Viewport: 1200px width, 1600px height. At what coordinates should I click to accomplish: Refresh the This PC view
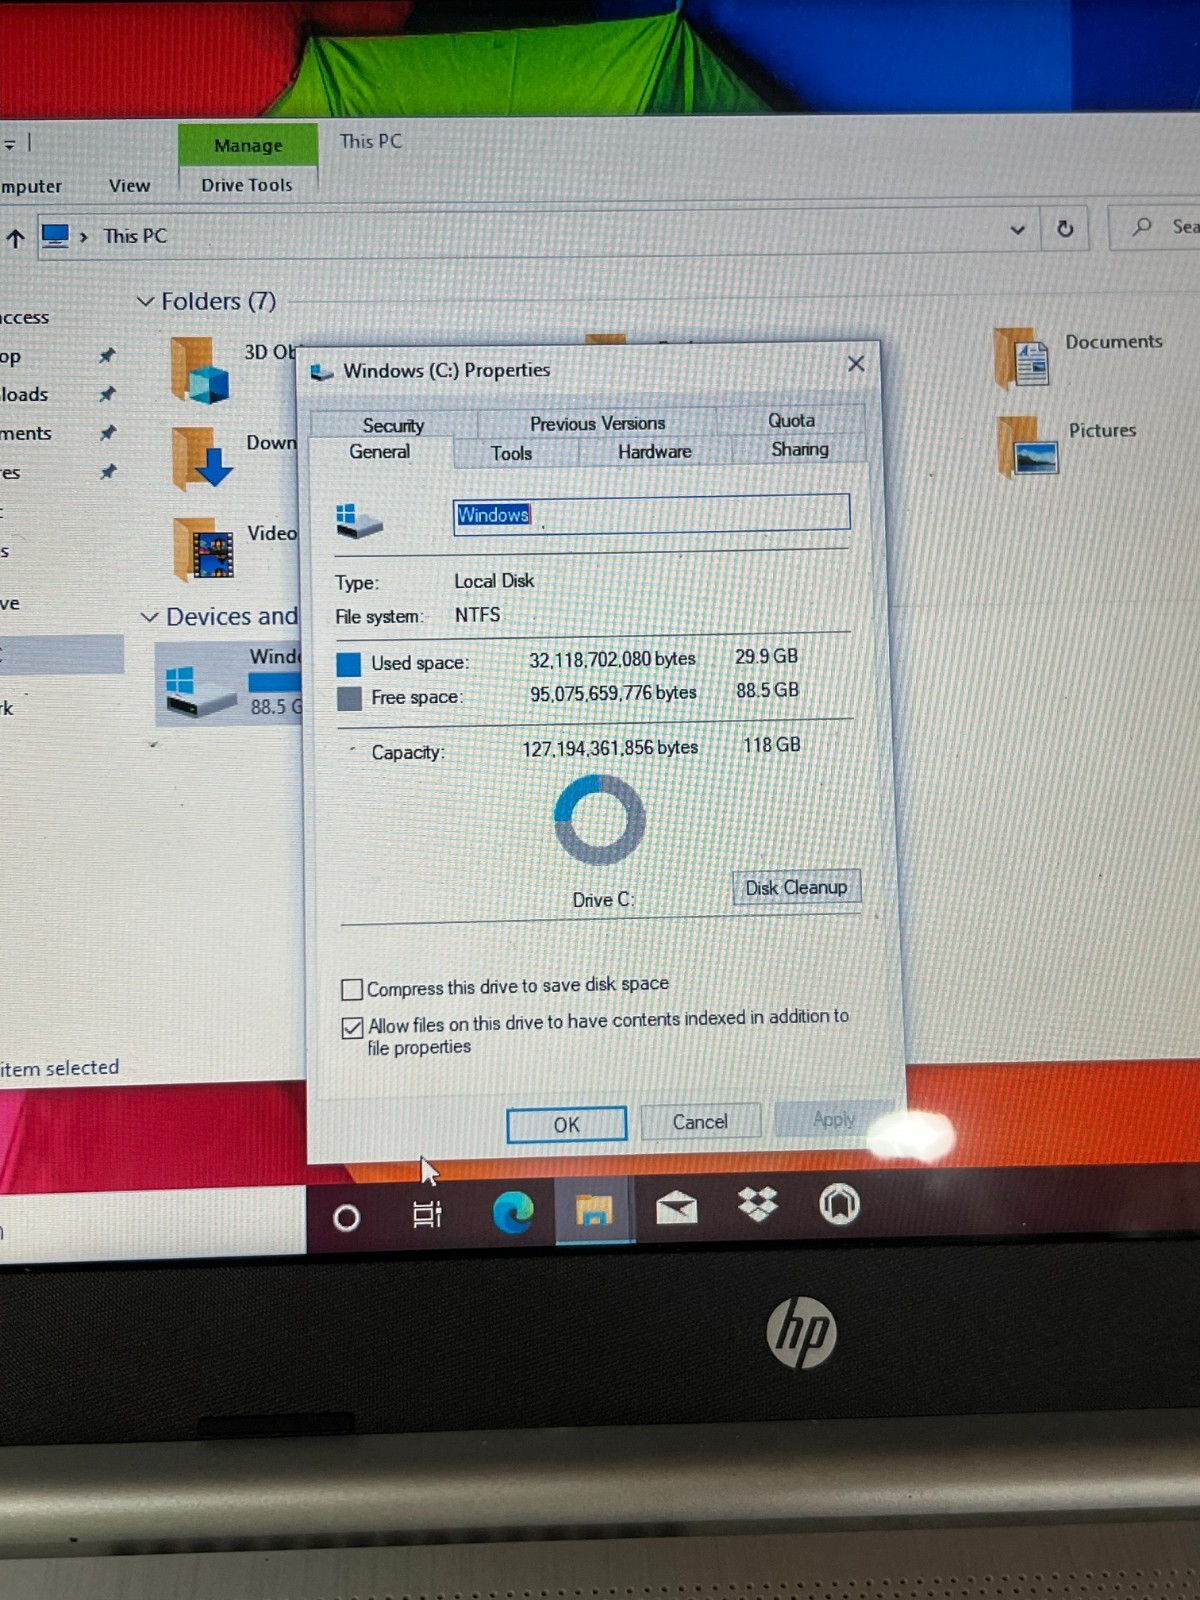tap(1066, 229)
